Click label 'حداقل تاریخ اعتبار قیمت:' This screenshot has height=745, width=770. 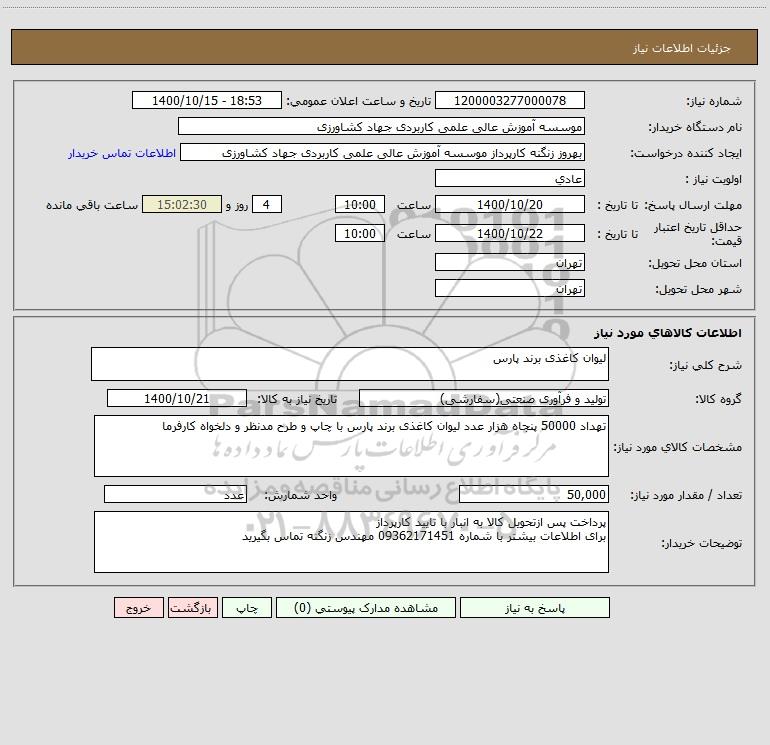coord(698,234)
